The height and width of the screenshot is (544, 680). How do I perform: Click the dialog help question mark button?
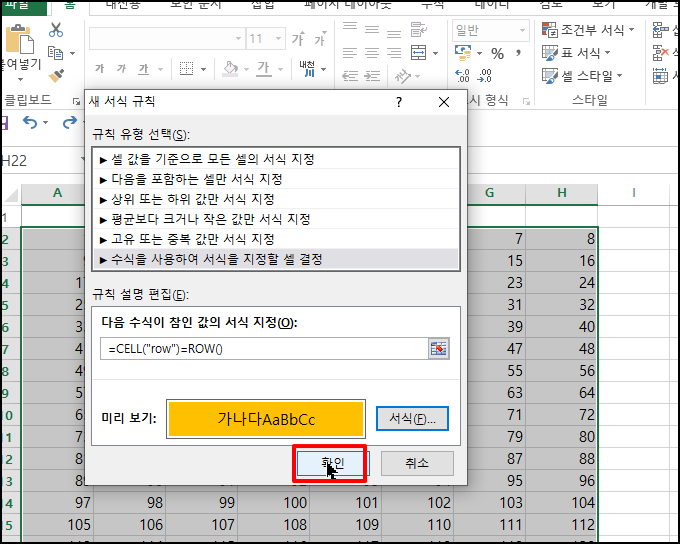399,102
